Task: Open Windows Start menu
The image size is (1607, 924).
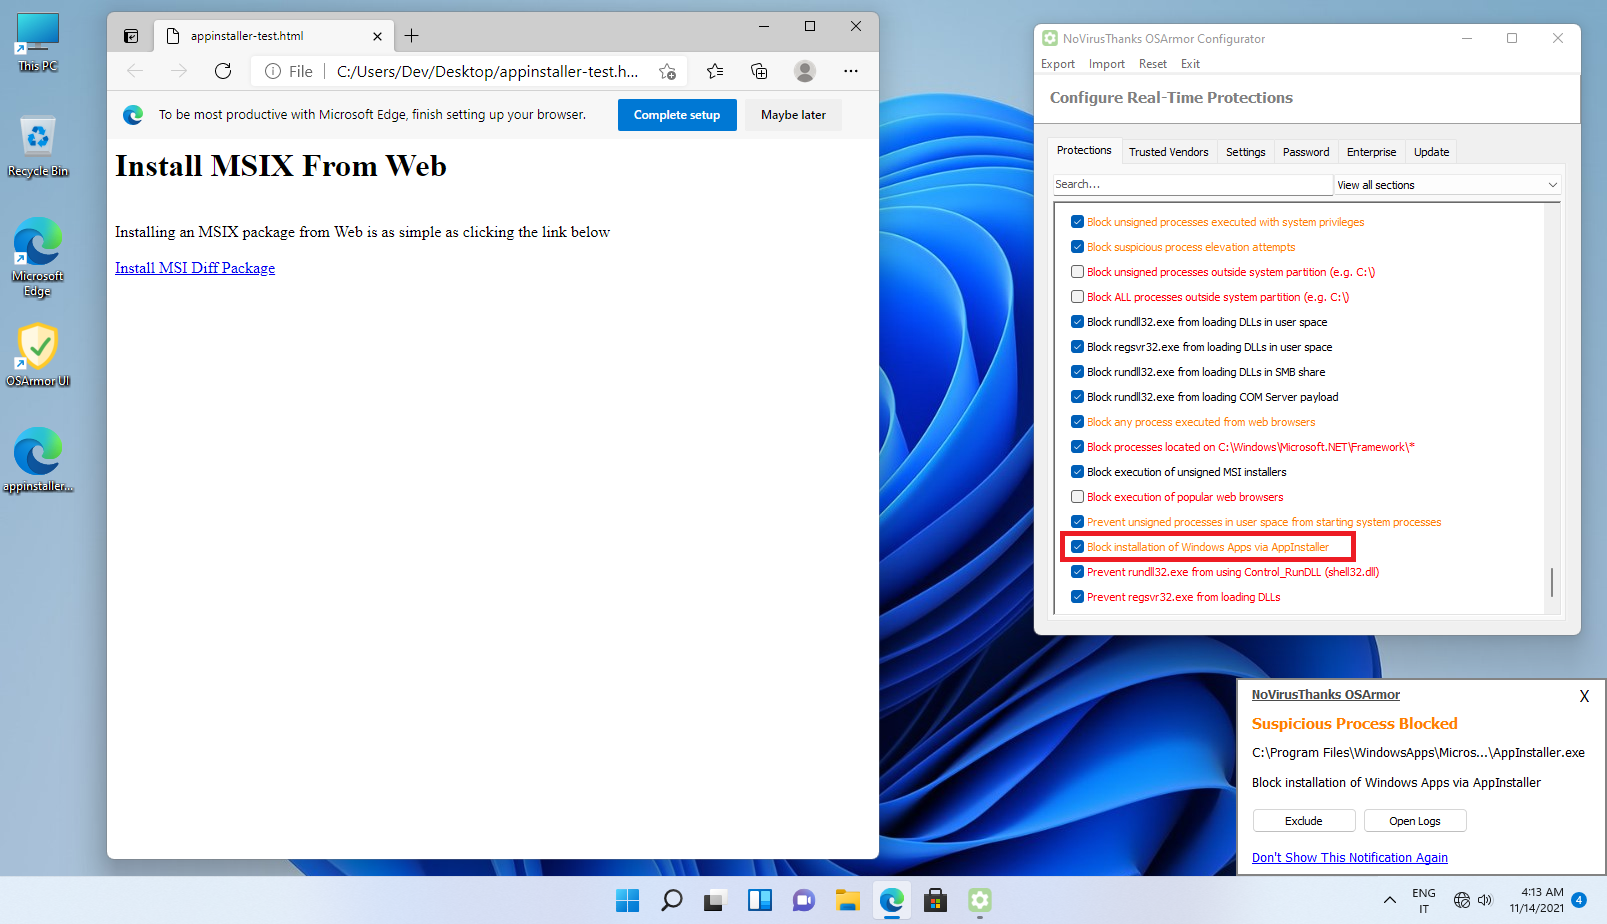Action: tap(628, 901)
